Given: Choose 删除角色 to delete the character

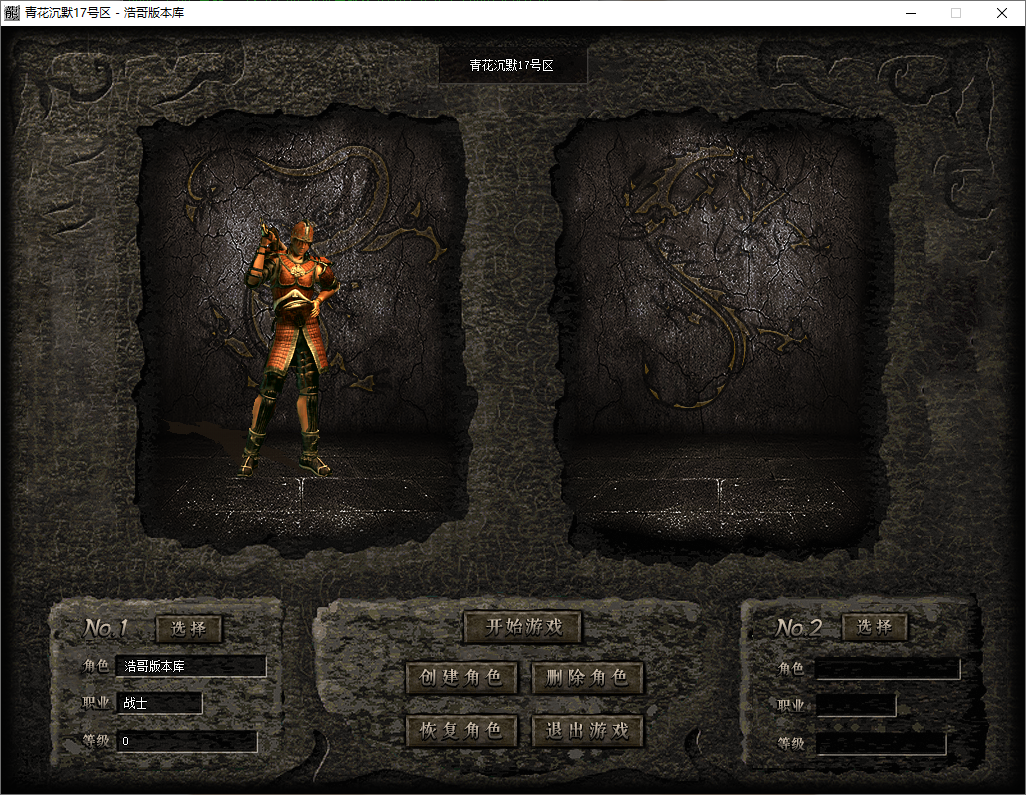Looking at the screenshot, I should click(587, 678).
